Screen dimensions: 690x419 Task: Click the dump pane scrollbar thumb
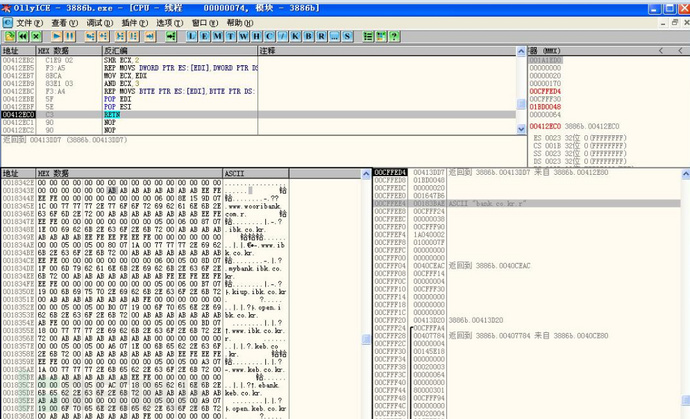[x=366, y=339]
